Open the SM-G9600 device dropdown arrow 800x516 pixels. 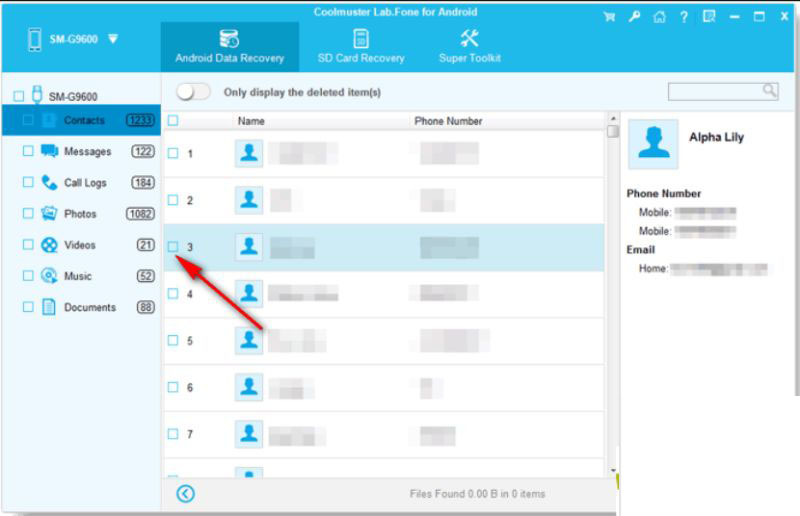[113, 39]
